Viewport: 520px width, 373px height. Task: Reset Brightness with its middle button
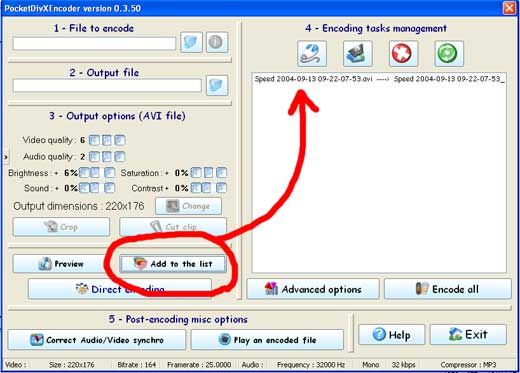point(95,173)
